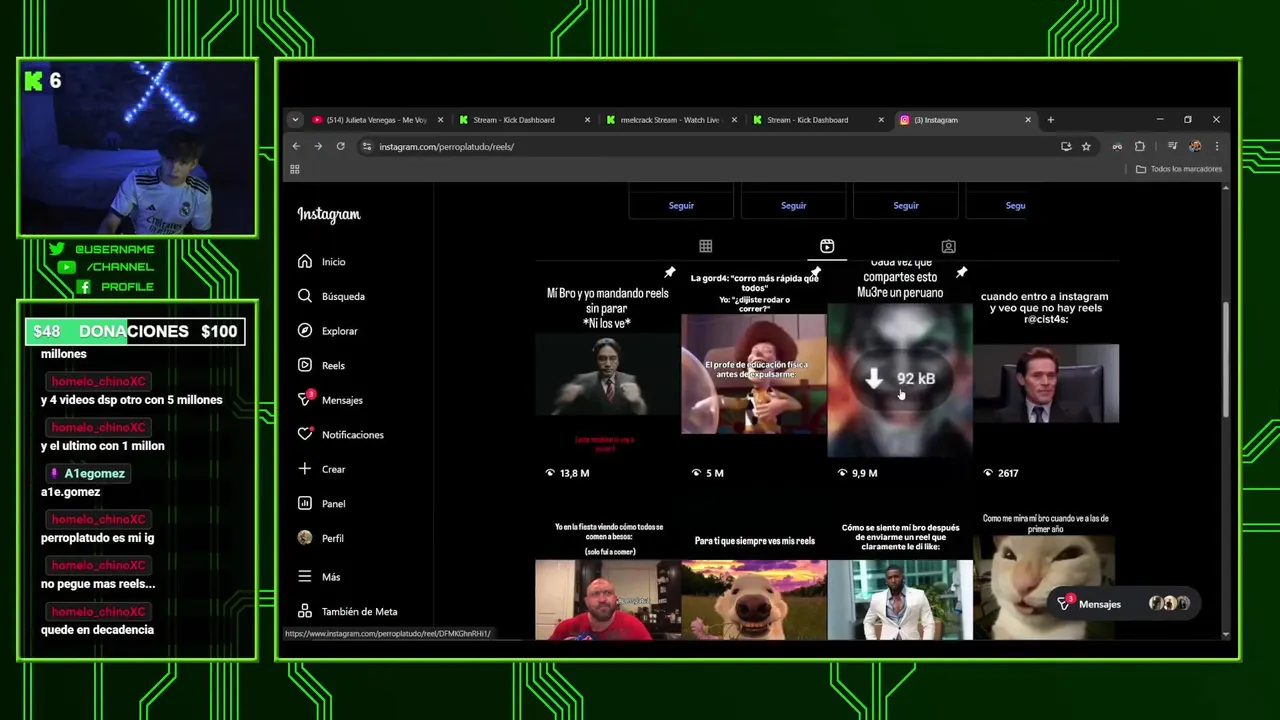The height and width of the screenshot is (720, 1280).
Task: Click 13,8 M view count
Action: 567,473
